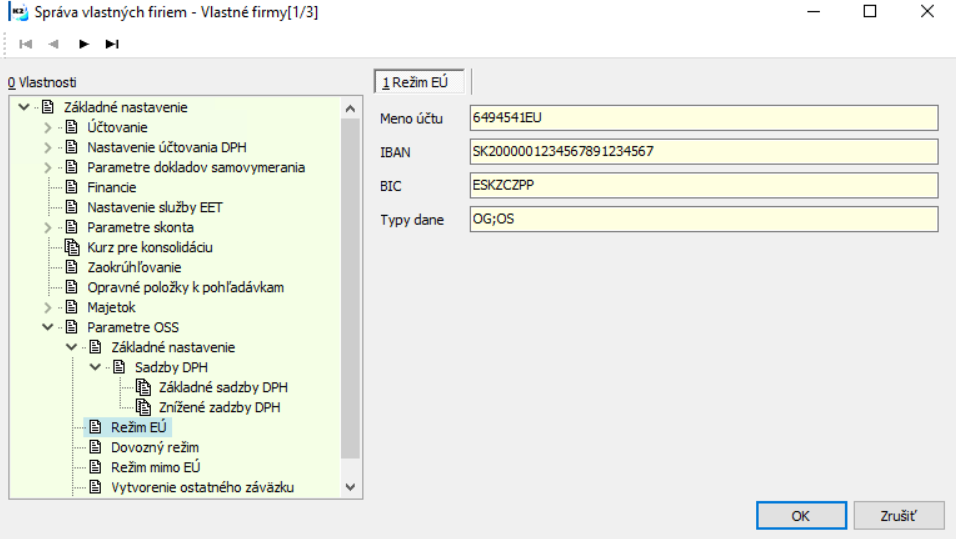Expand the Účtovanie tree node

[48, 127]
